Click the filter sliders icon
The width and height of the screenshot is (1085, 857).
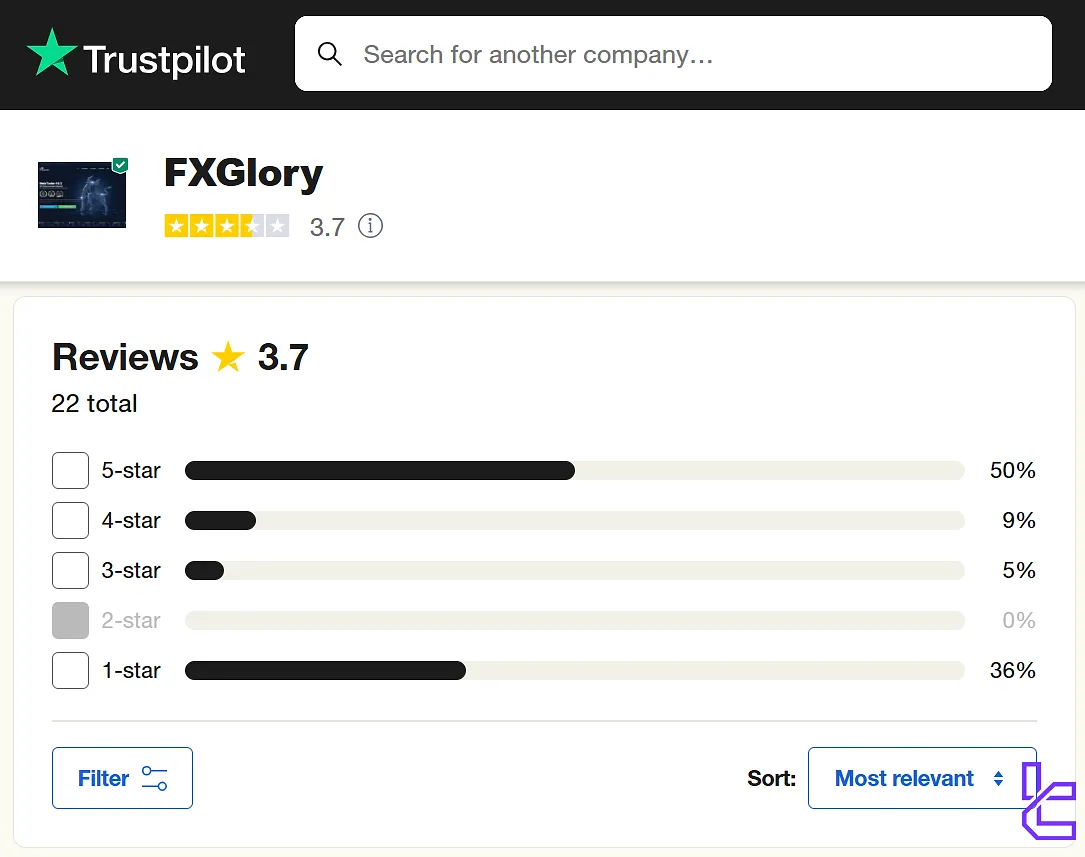[x=154, y=778]
